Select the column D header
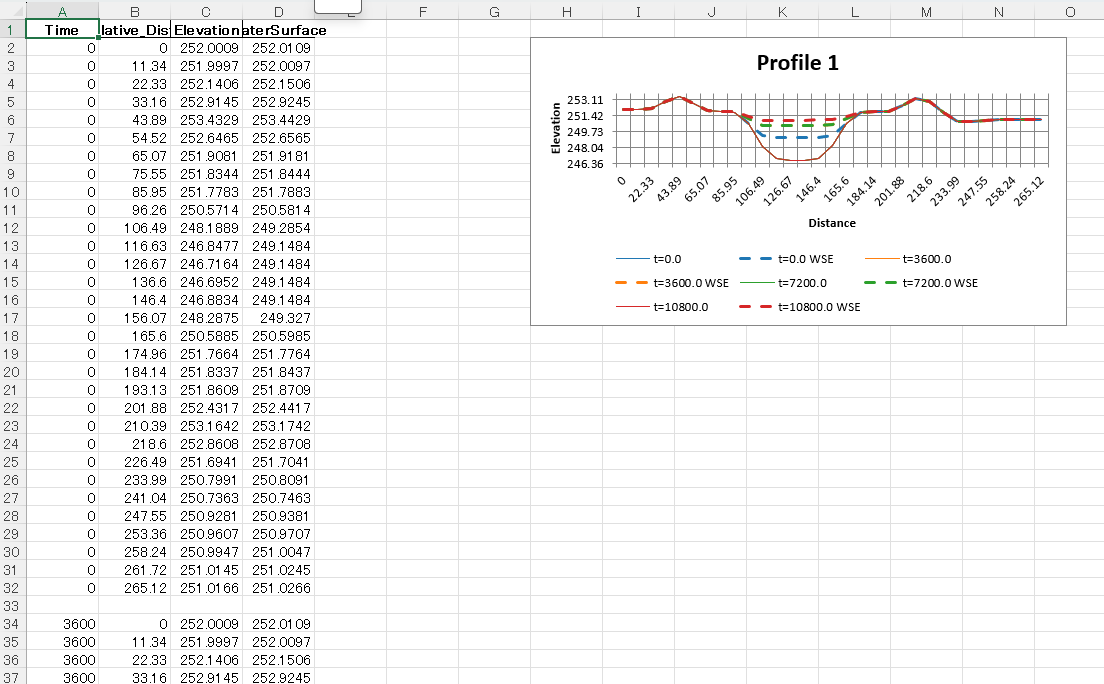Viewport: 1104px width, 684px height. pos(278,12)
